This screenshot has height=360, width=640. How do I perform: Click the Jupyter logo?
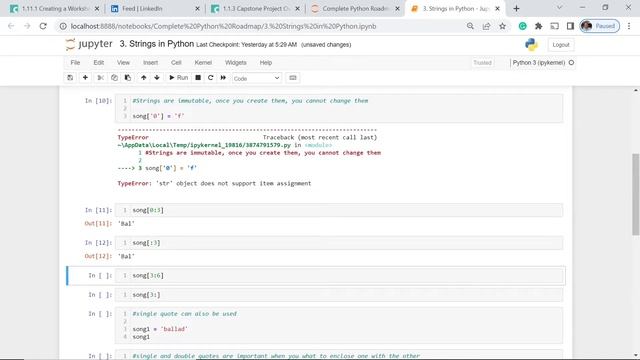(x=89, y=44)
